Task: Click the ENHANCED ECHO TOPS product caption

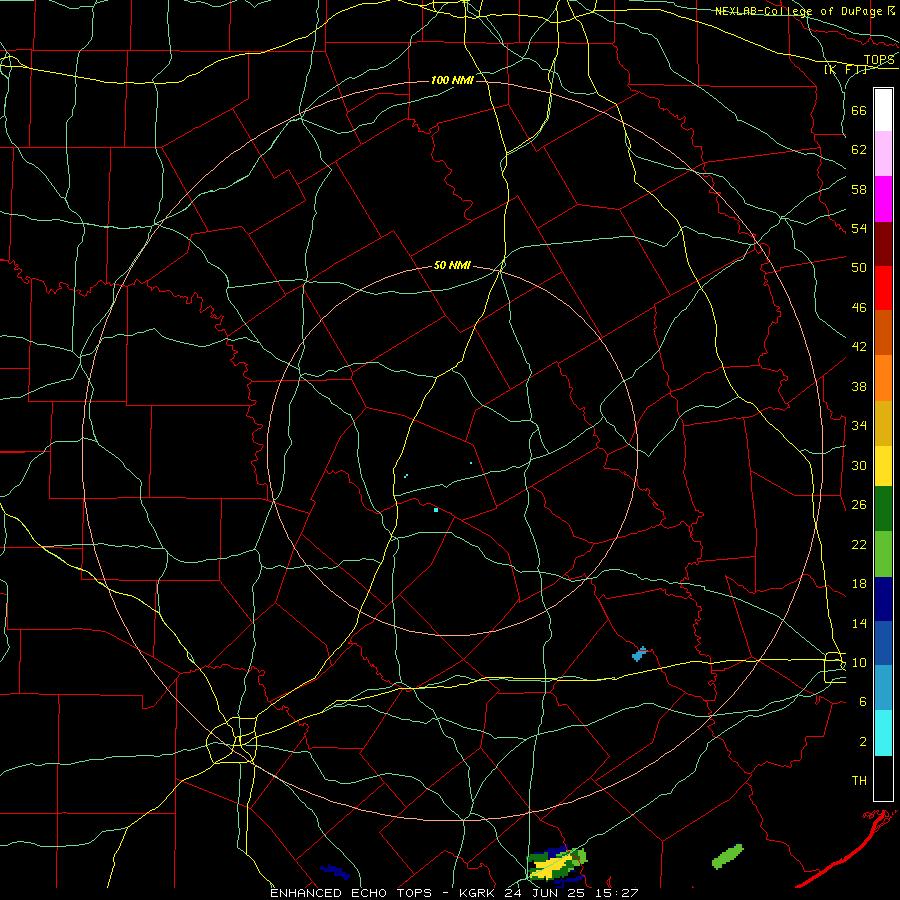Action: point(351,893)
